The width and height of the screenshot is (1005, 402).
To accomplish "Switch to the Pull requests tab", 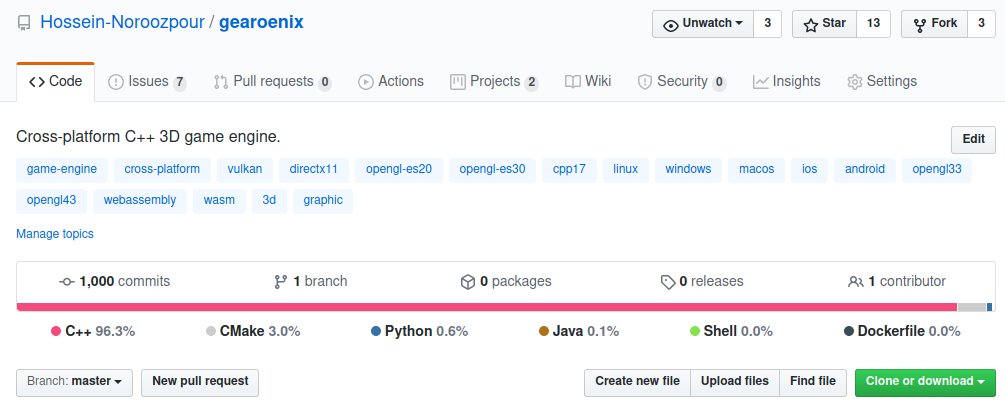I will [272, 82].
